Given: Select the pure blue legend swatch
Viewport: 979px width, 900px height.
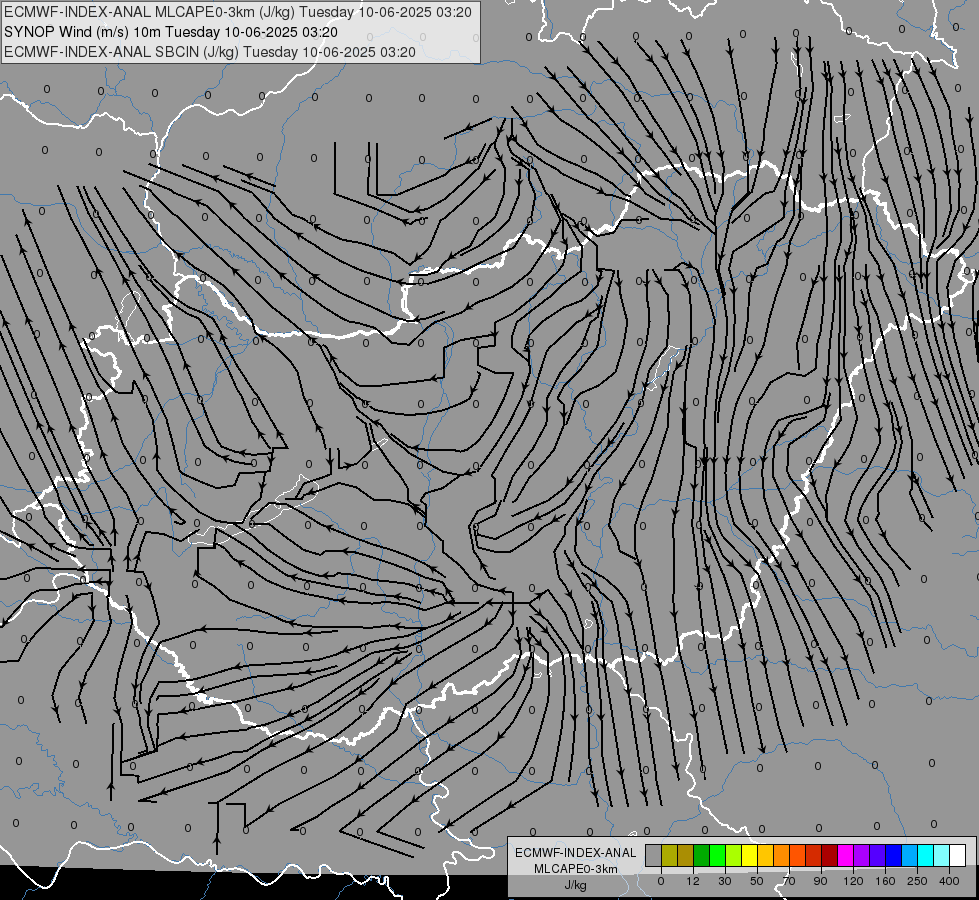Looking at the screenshot, I should (x=894, y=855).
